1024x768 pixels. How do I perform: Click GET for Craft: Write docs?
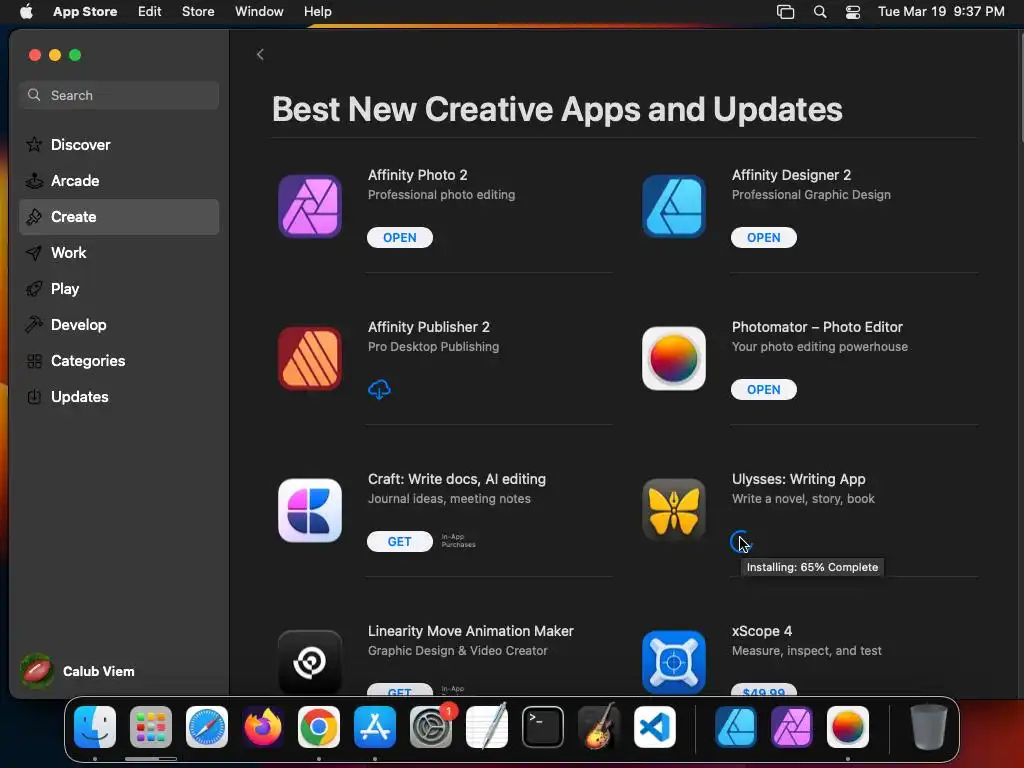[x=400, y=541]
